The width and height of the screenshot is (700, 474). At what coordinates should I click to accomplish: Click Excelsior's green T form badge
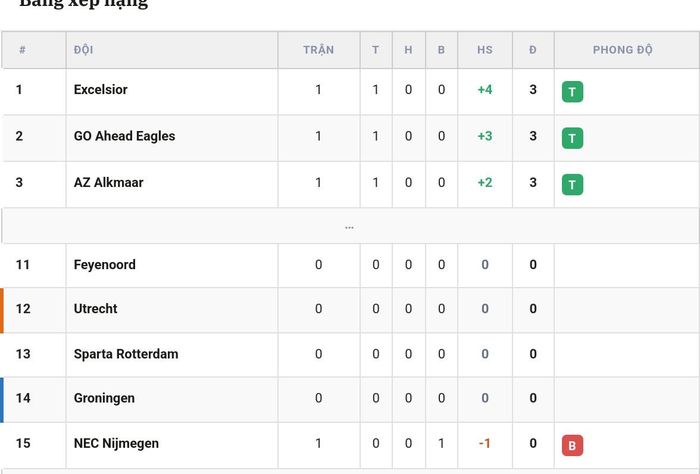572,92
